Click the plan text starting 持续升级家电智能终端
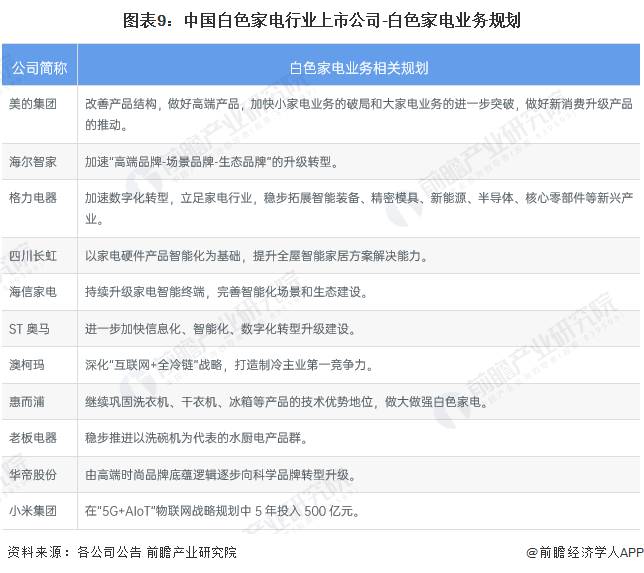Viewport: 644px width, 573px height. tap(227, 292)
